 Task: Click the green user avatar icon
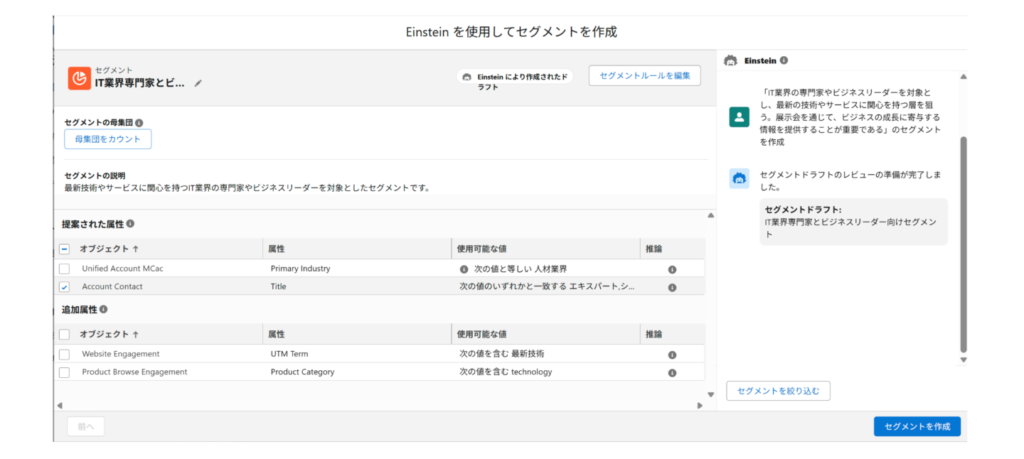tap(739, 118)
